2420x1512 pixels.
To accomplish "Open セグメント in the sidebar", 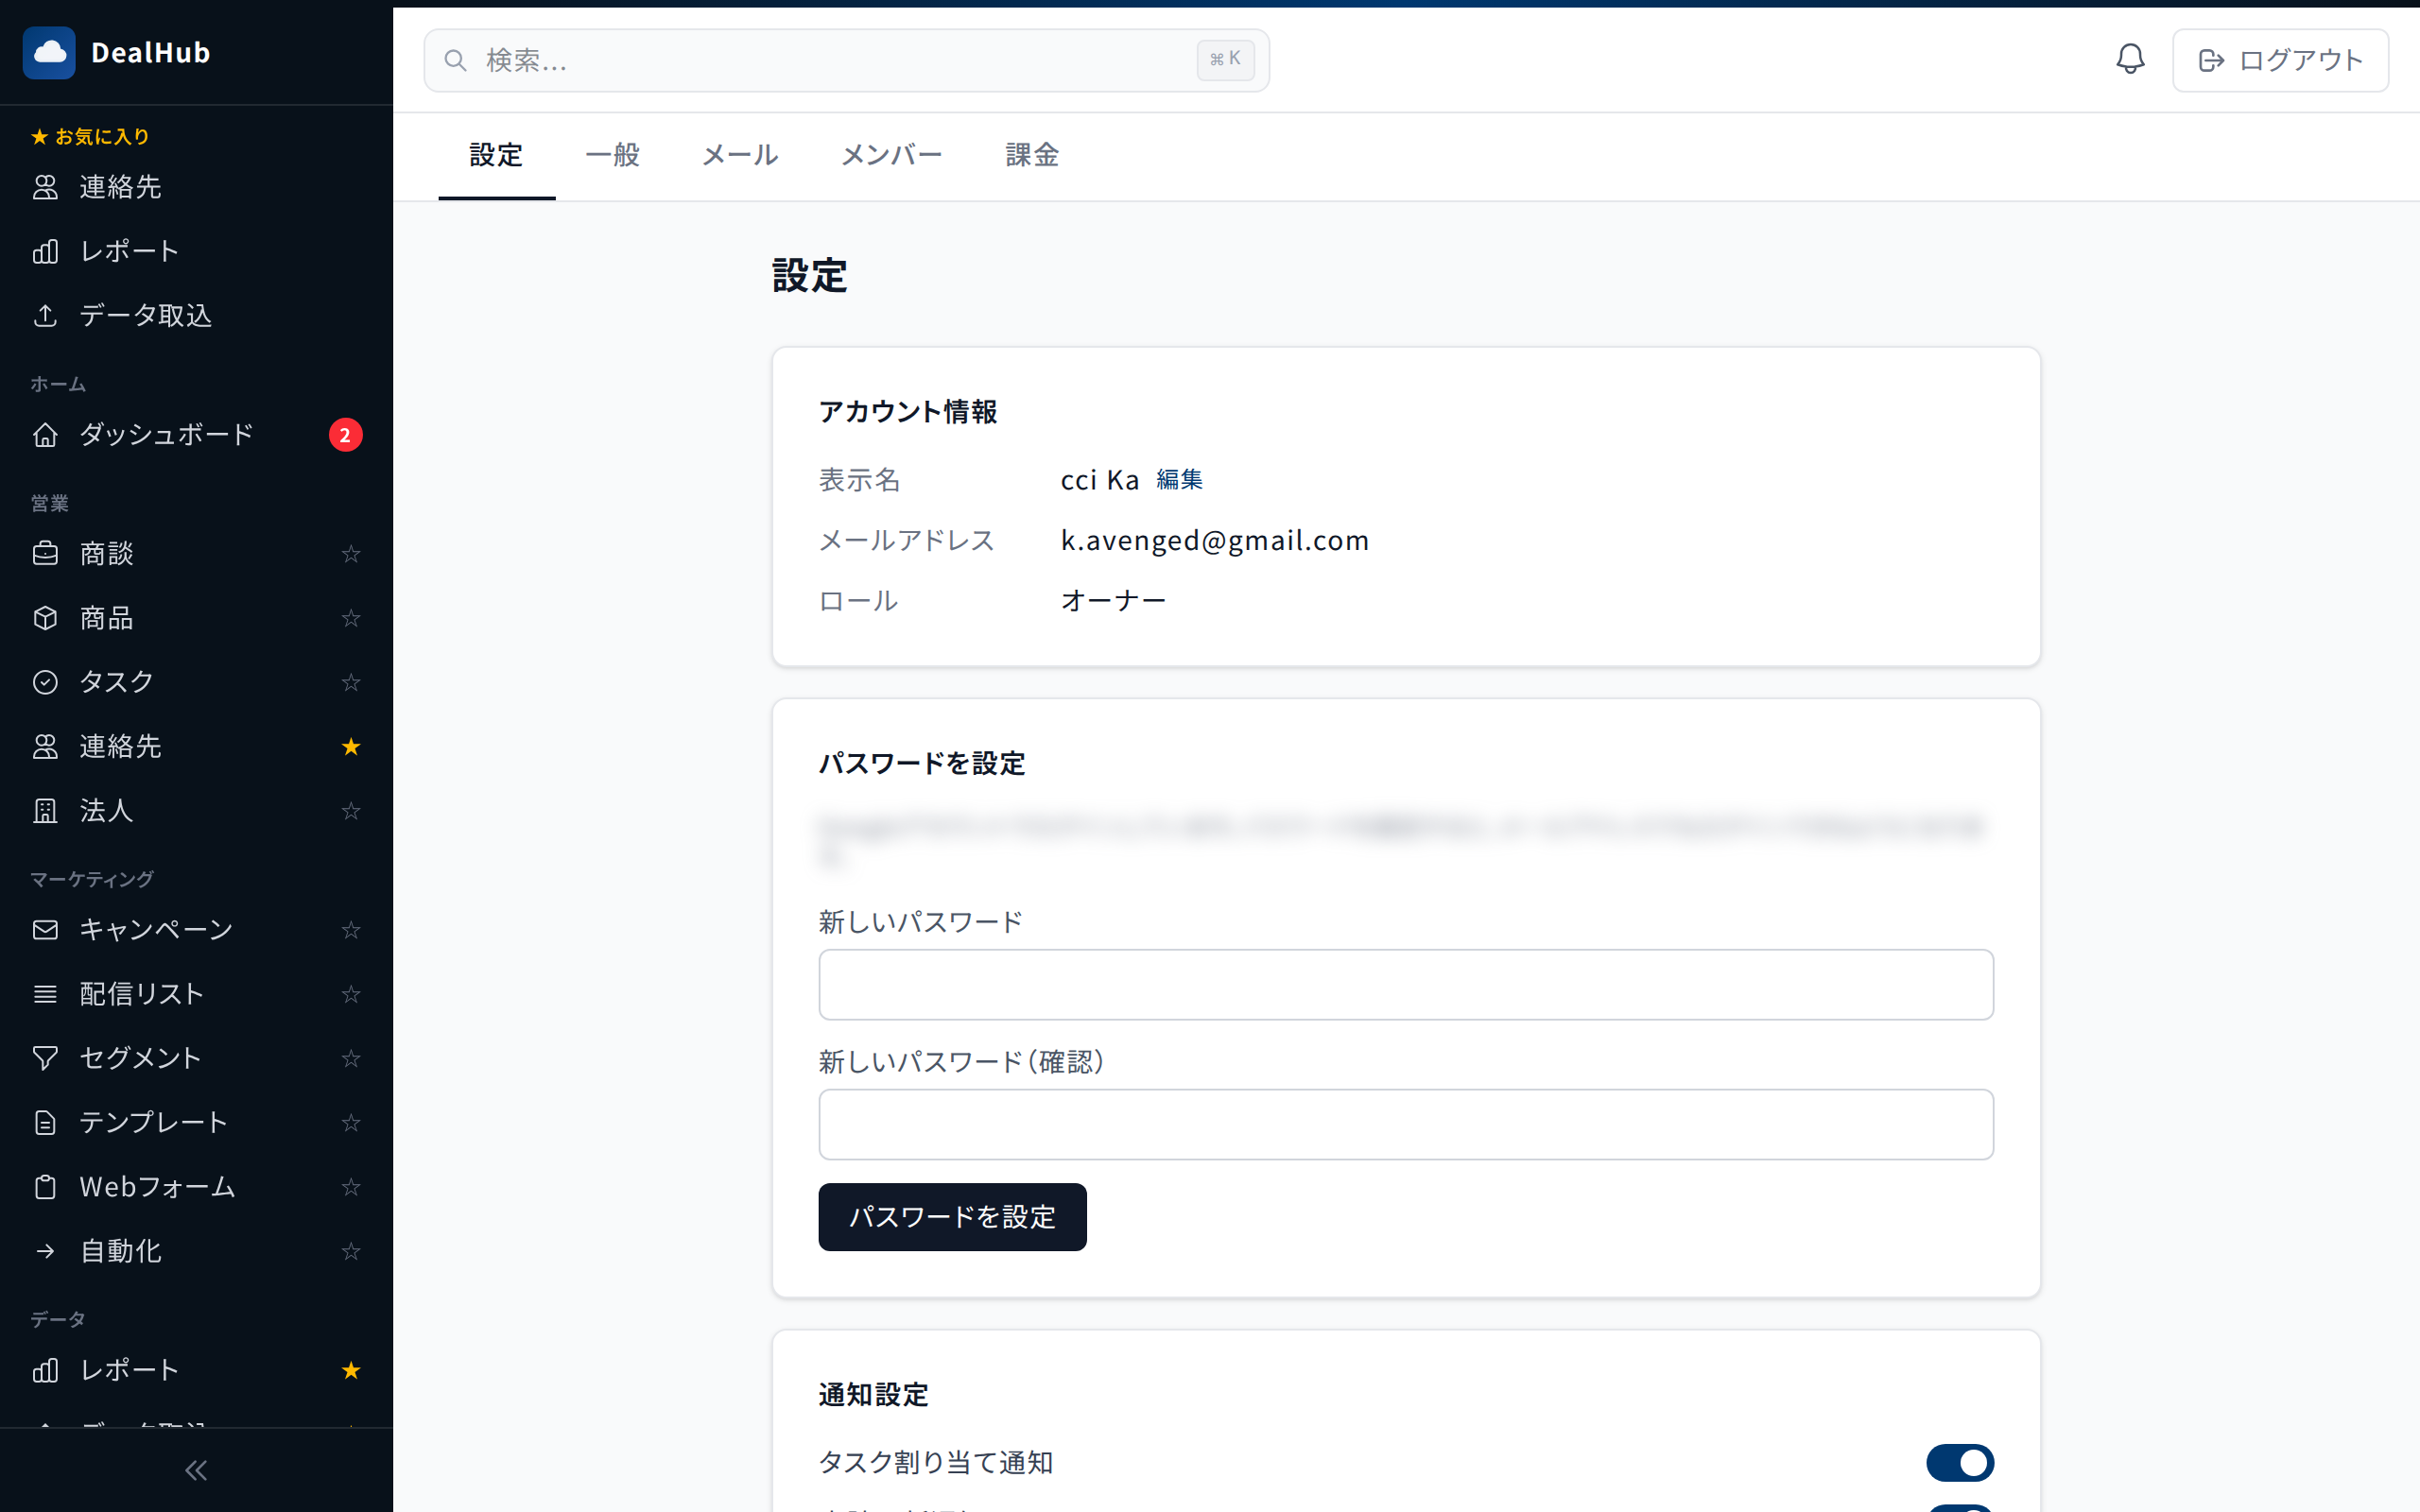I will [140, 1058].
